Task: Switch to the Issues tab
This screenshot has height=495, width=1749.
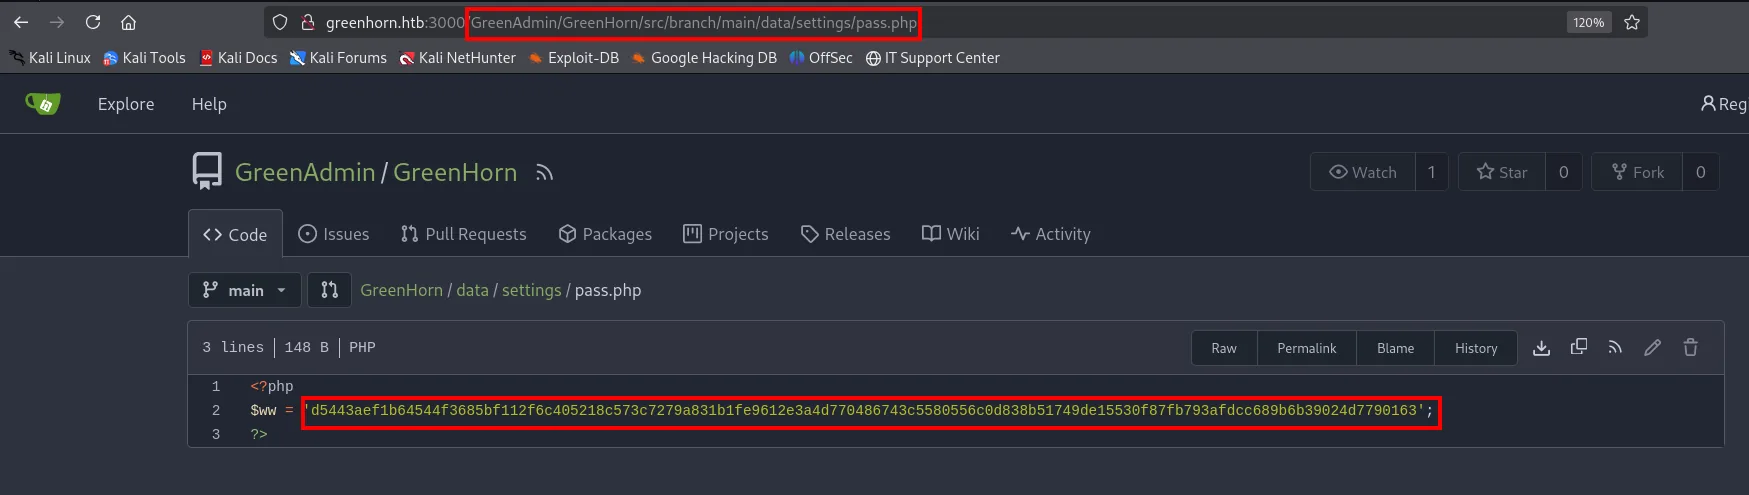Action: [334, 234]
